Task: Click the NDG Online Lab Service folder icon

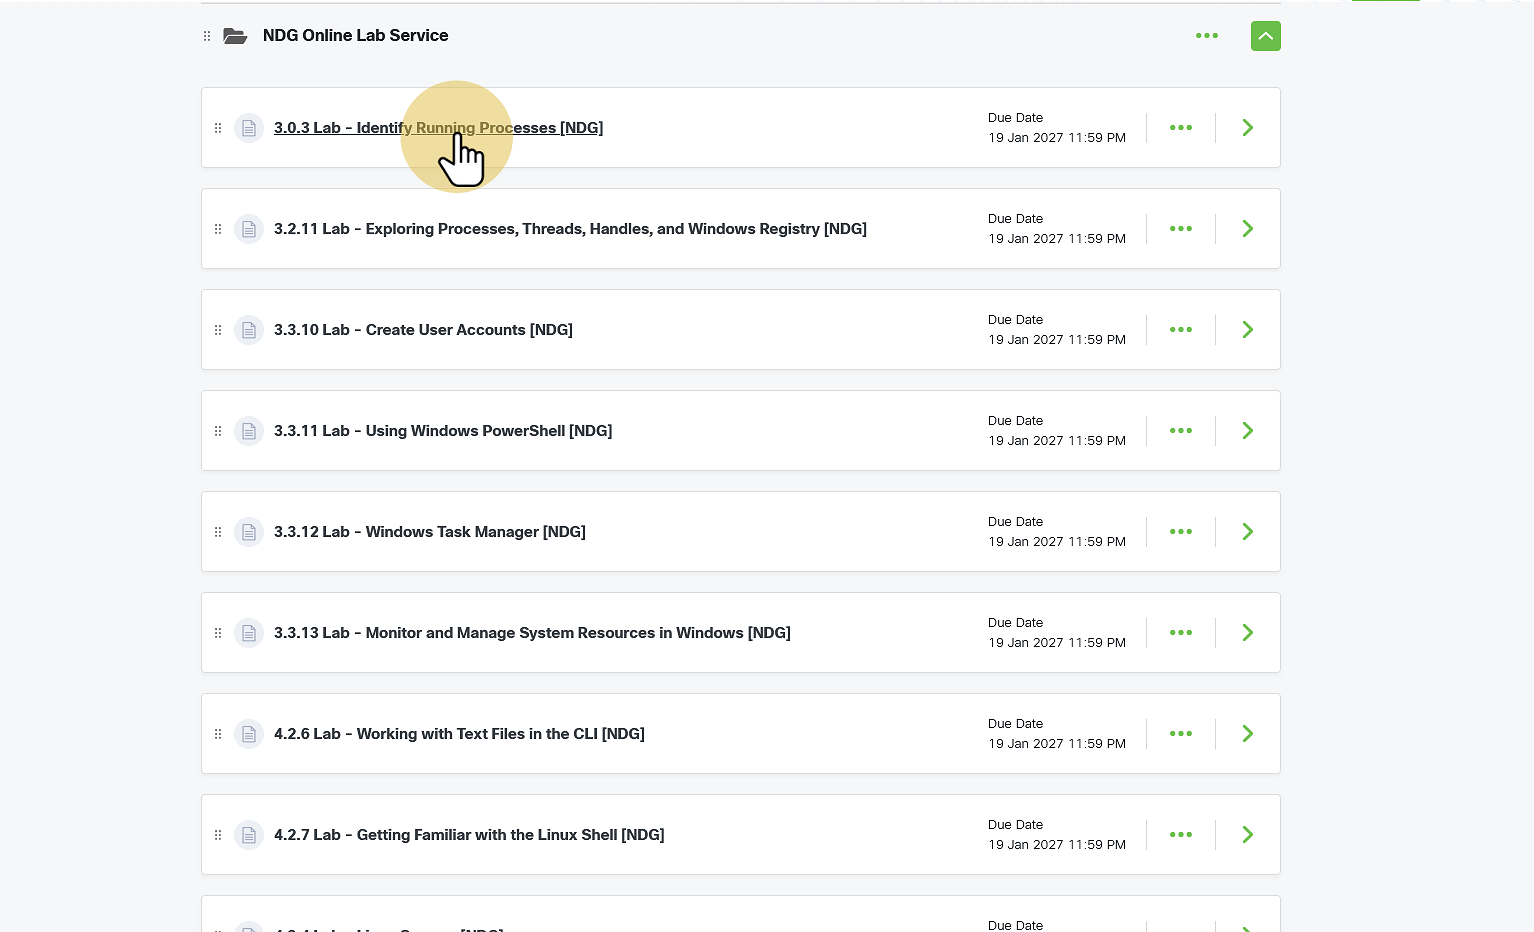Action: [x=235, y=36]
